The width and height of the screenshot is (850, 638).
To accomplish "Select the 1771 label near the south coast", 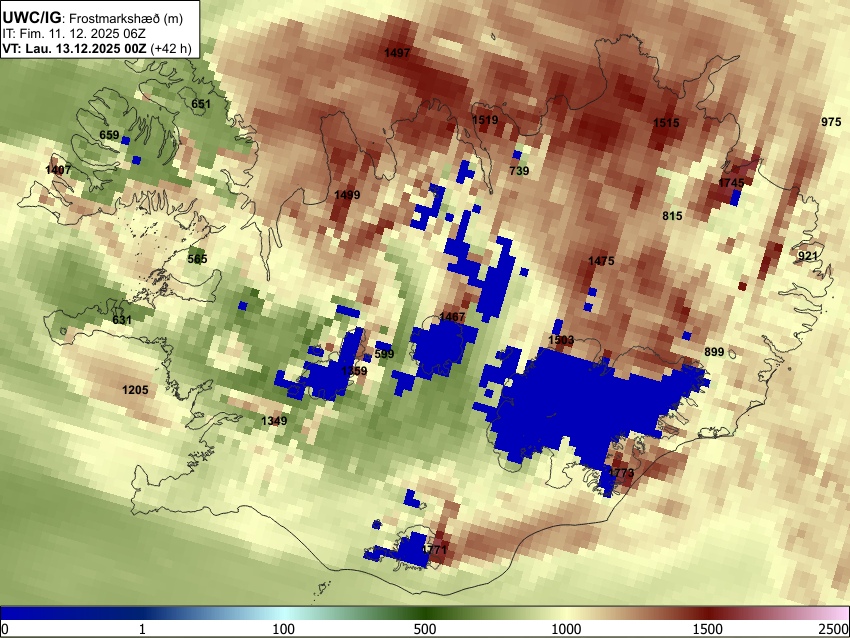I will [x=435, y=550].
